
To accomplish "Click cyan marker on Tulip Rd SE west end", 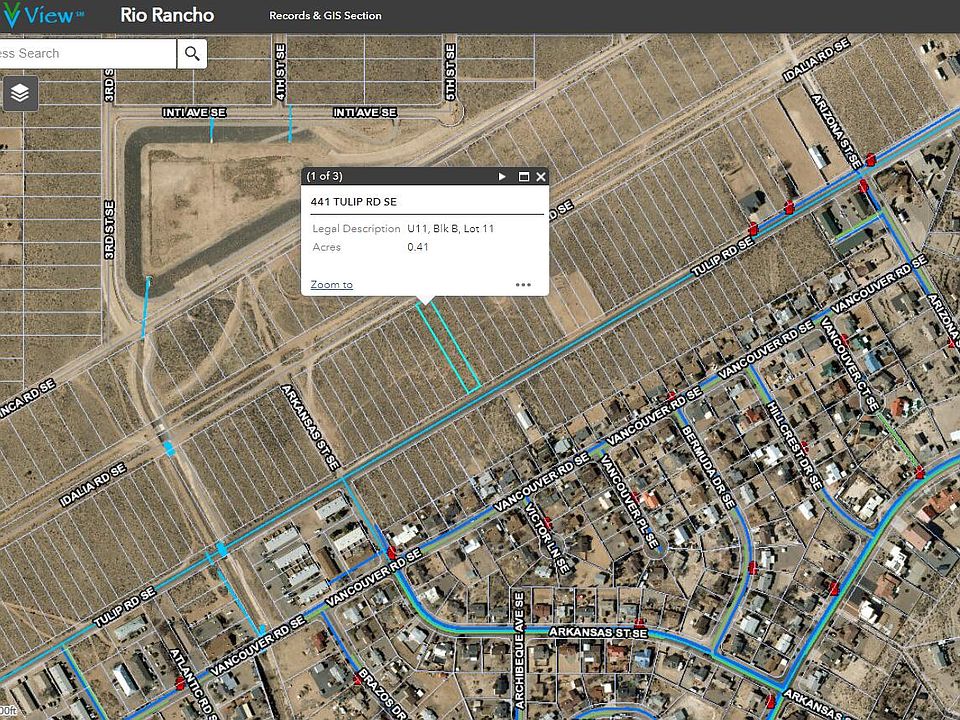I will [x=222, y=549].
